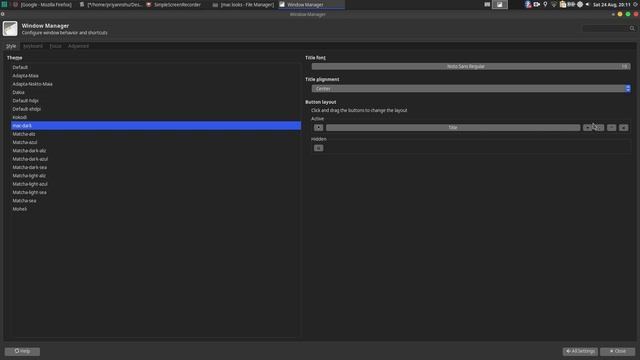Image resolution: width=640 pixels, height=360 pixels.
Task: Click the volume speaker tray icon
Action: click(x=588, y=4)
